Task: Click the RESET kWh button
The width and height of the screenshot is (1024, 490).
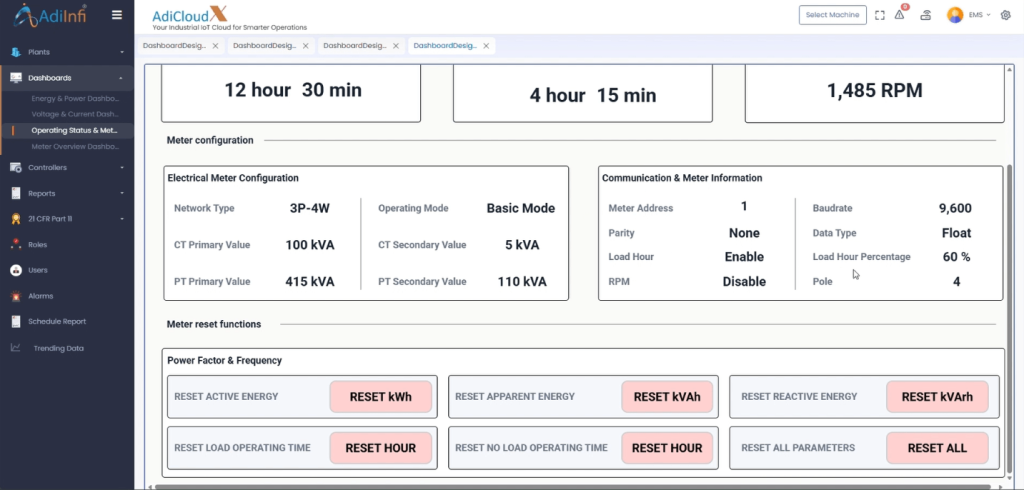Action: 381,397
